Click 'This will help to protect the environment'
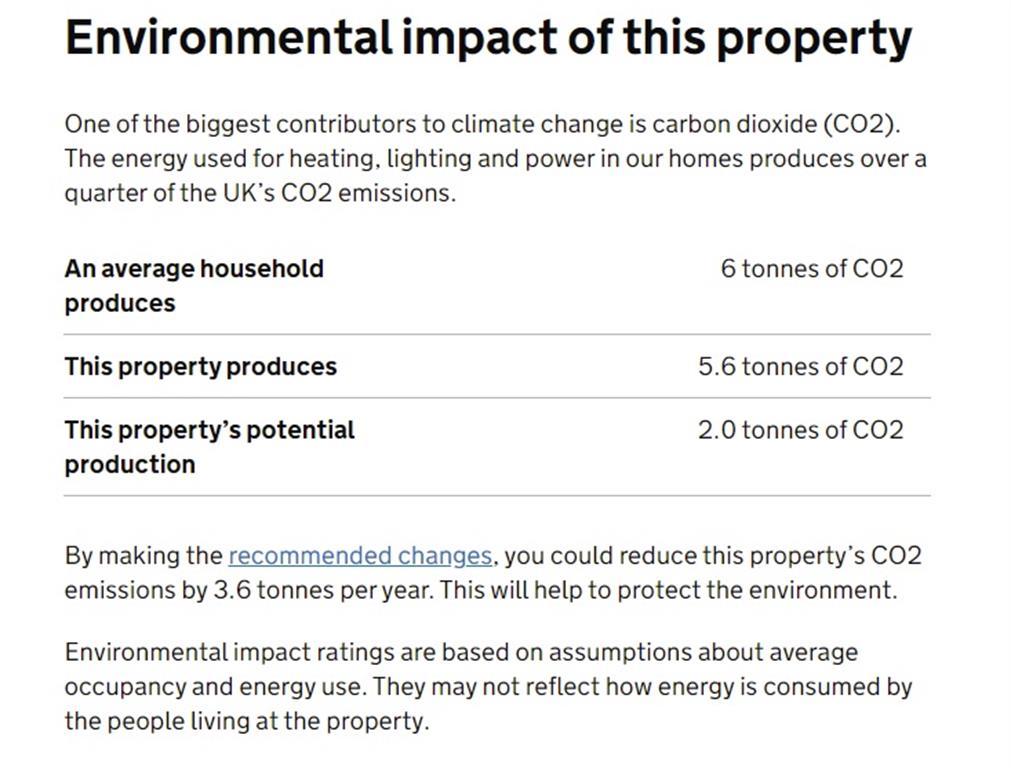 [668, 590]
